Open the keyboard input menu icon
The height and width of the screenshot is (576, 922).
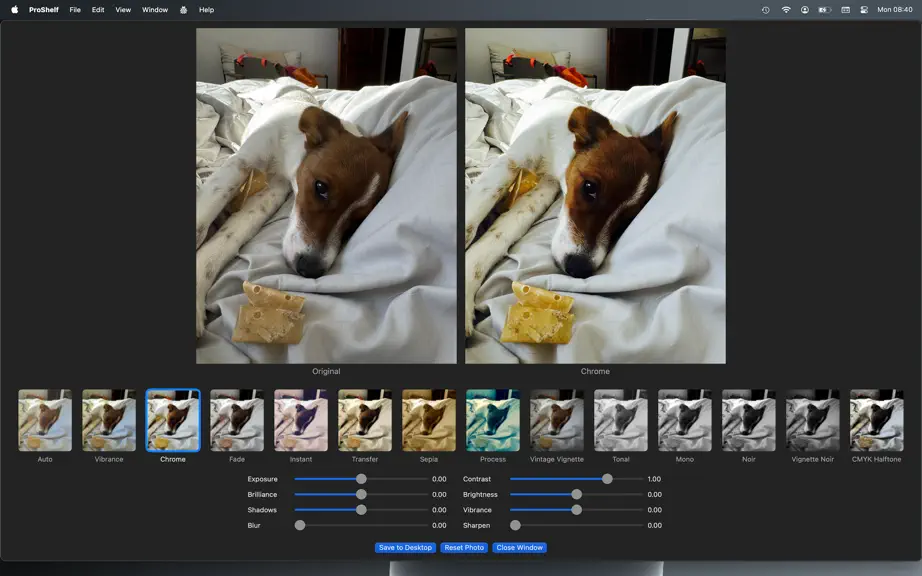[846, 9]
